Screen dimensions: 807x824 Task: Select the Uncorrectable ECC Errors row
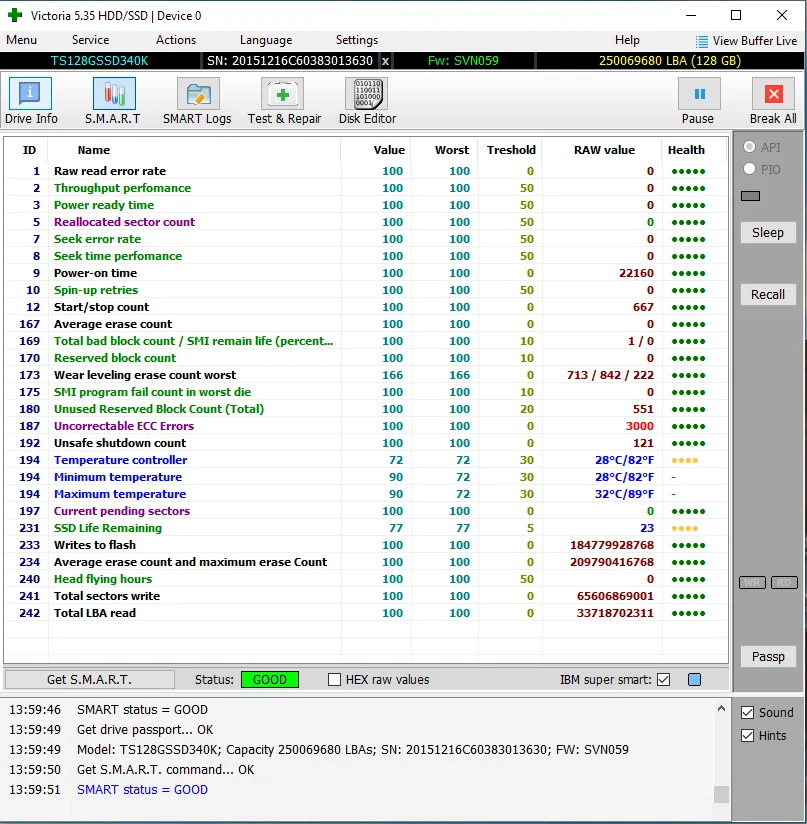tap(366, 426)
